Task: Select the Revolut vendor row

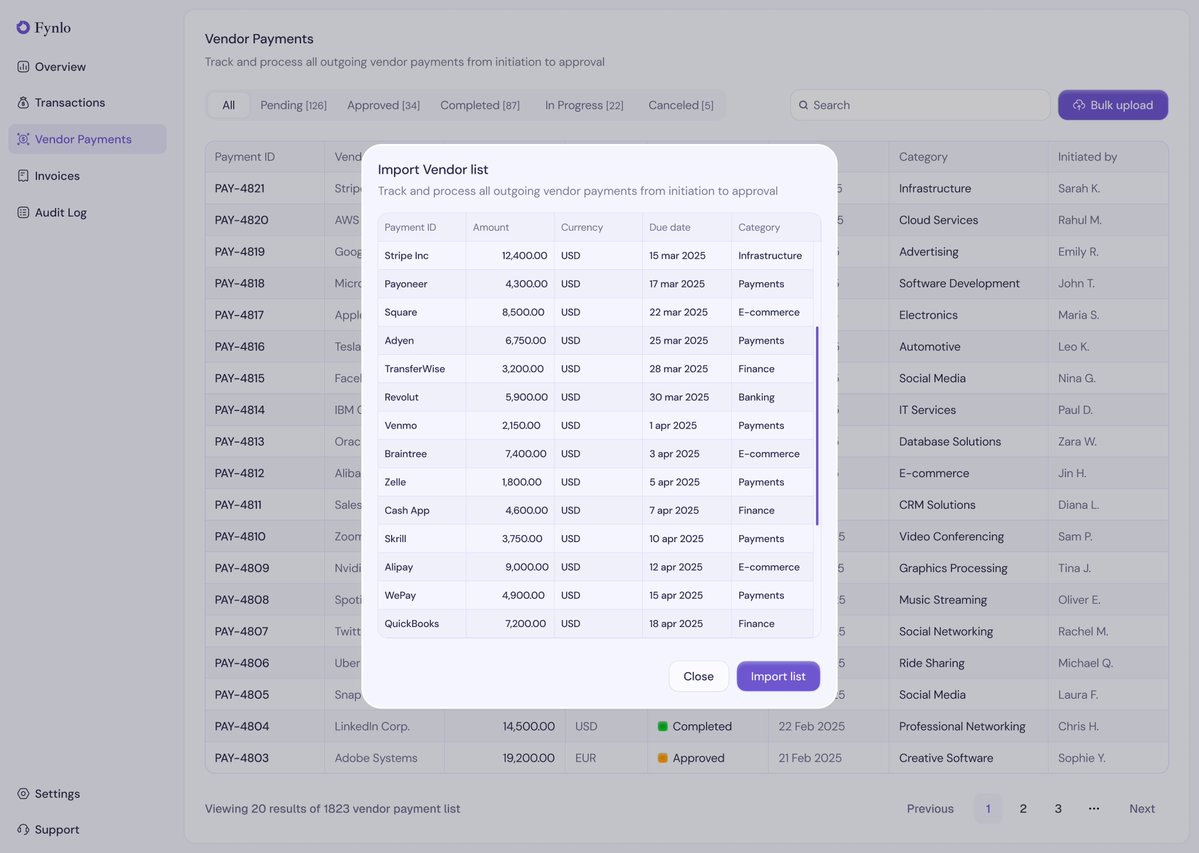Action: pos(596,397)
